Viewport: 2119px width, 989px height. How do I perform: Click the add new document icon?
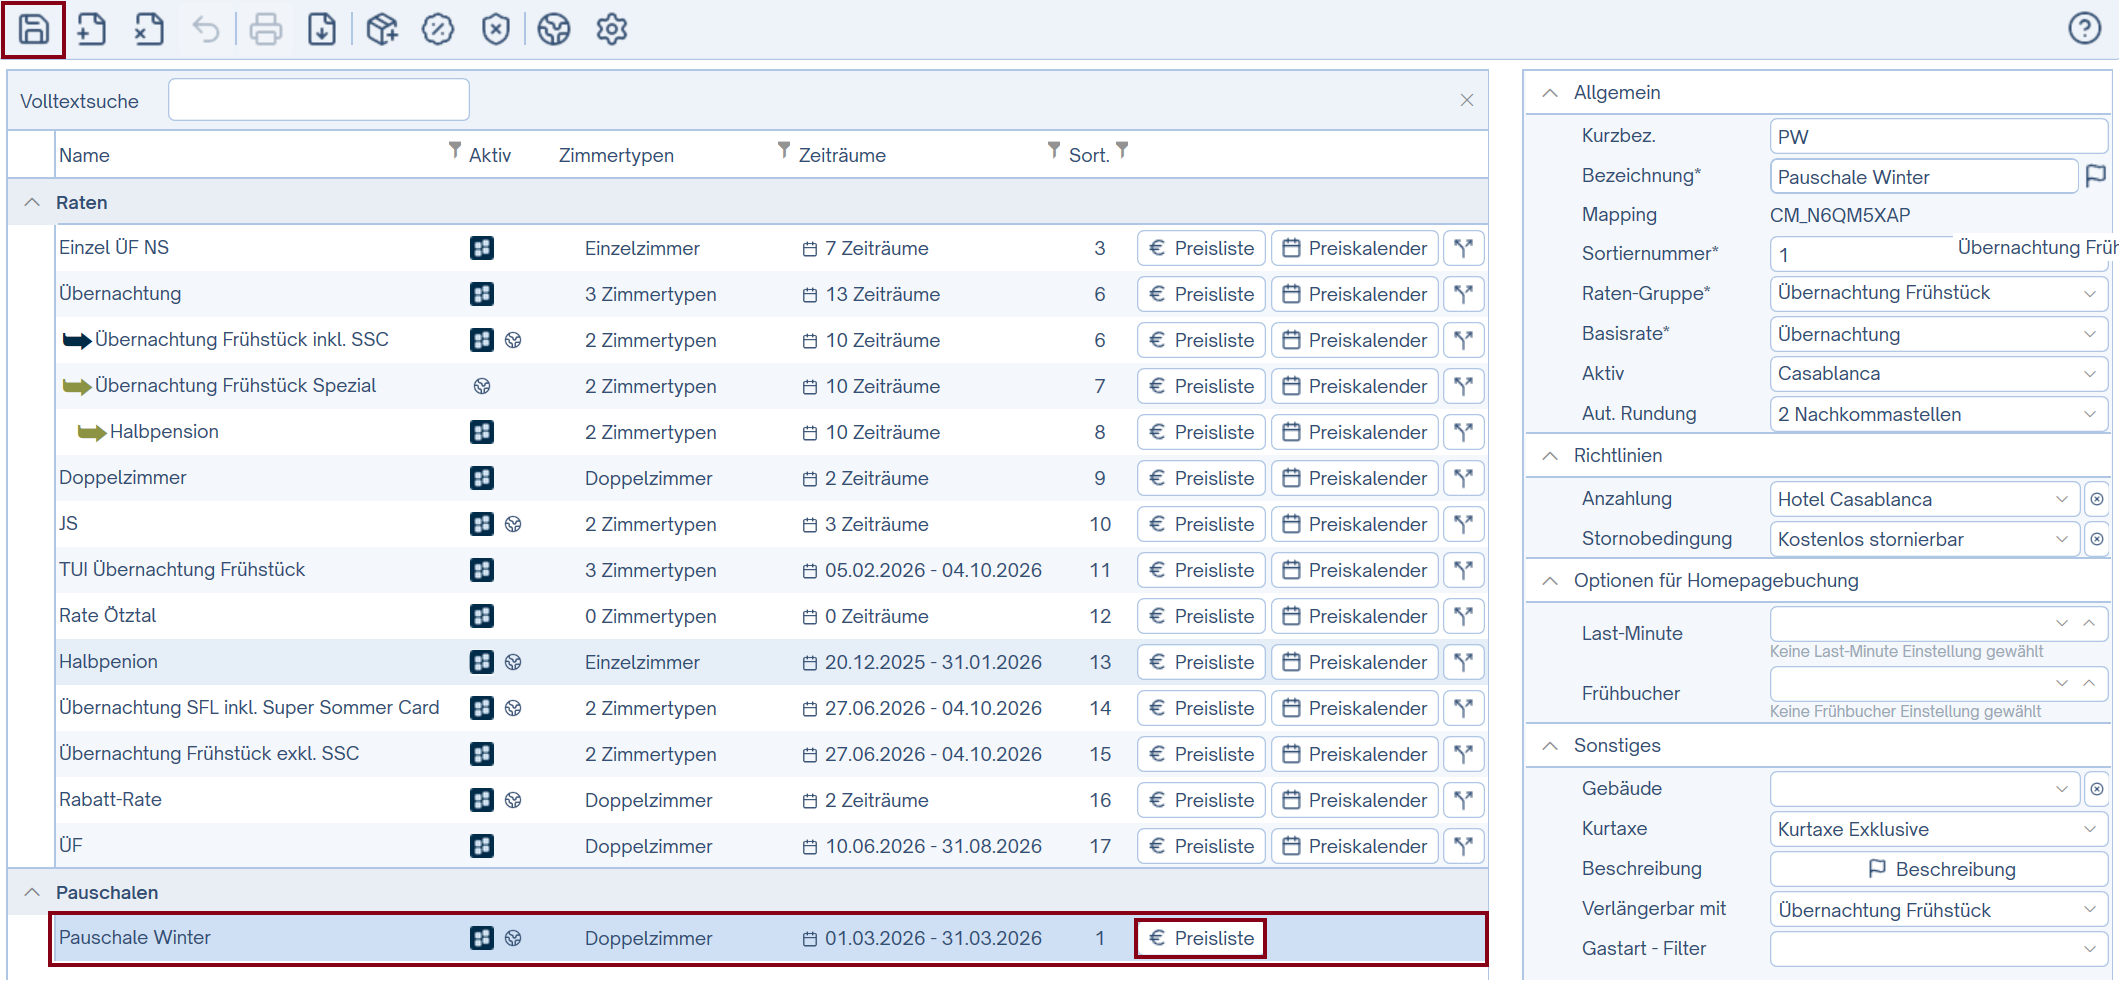91,29
